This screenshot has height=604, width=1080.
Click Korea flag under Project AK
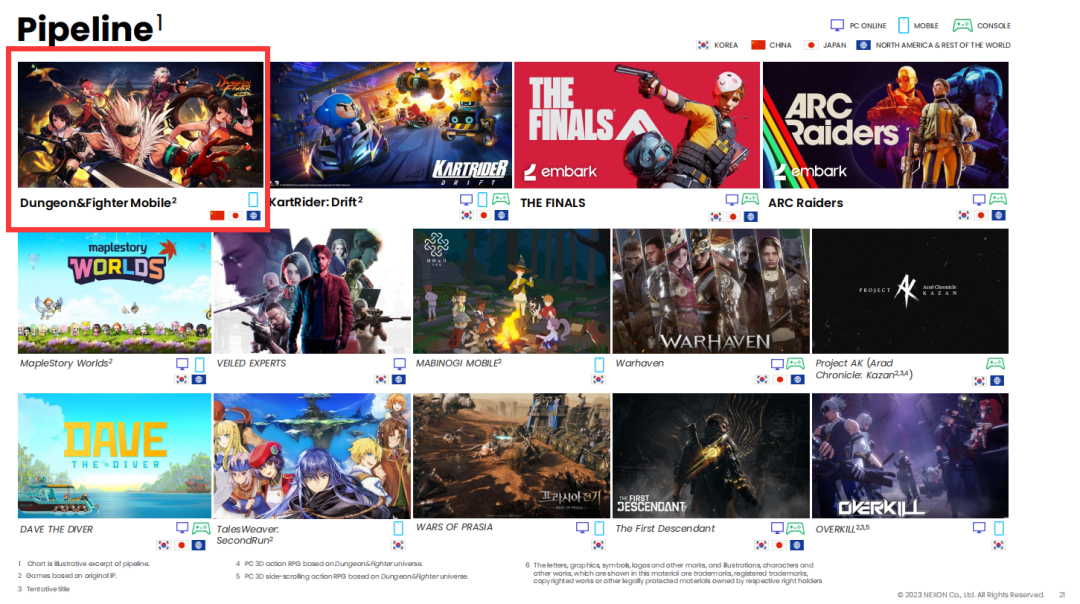(x=979, y=380)
